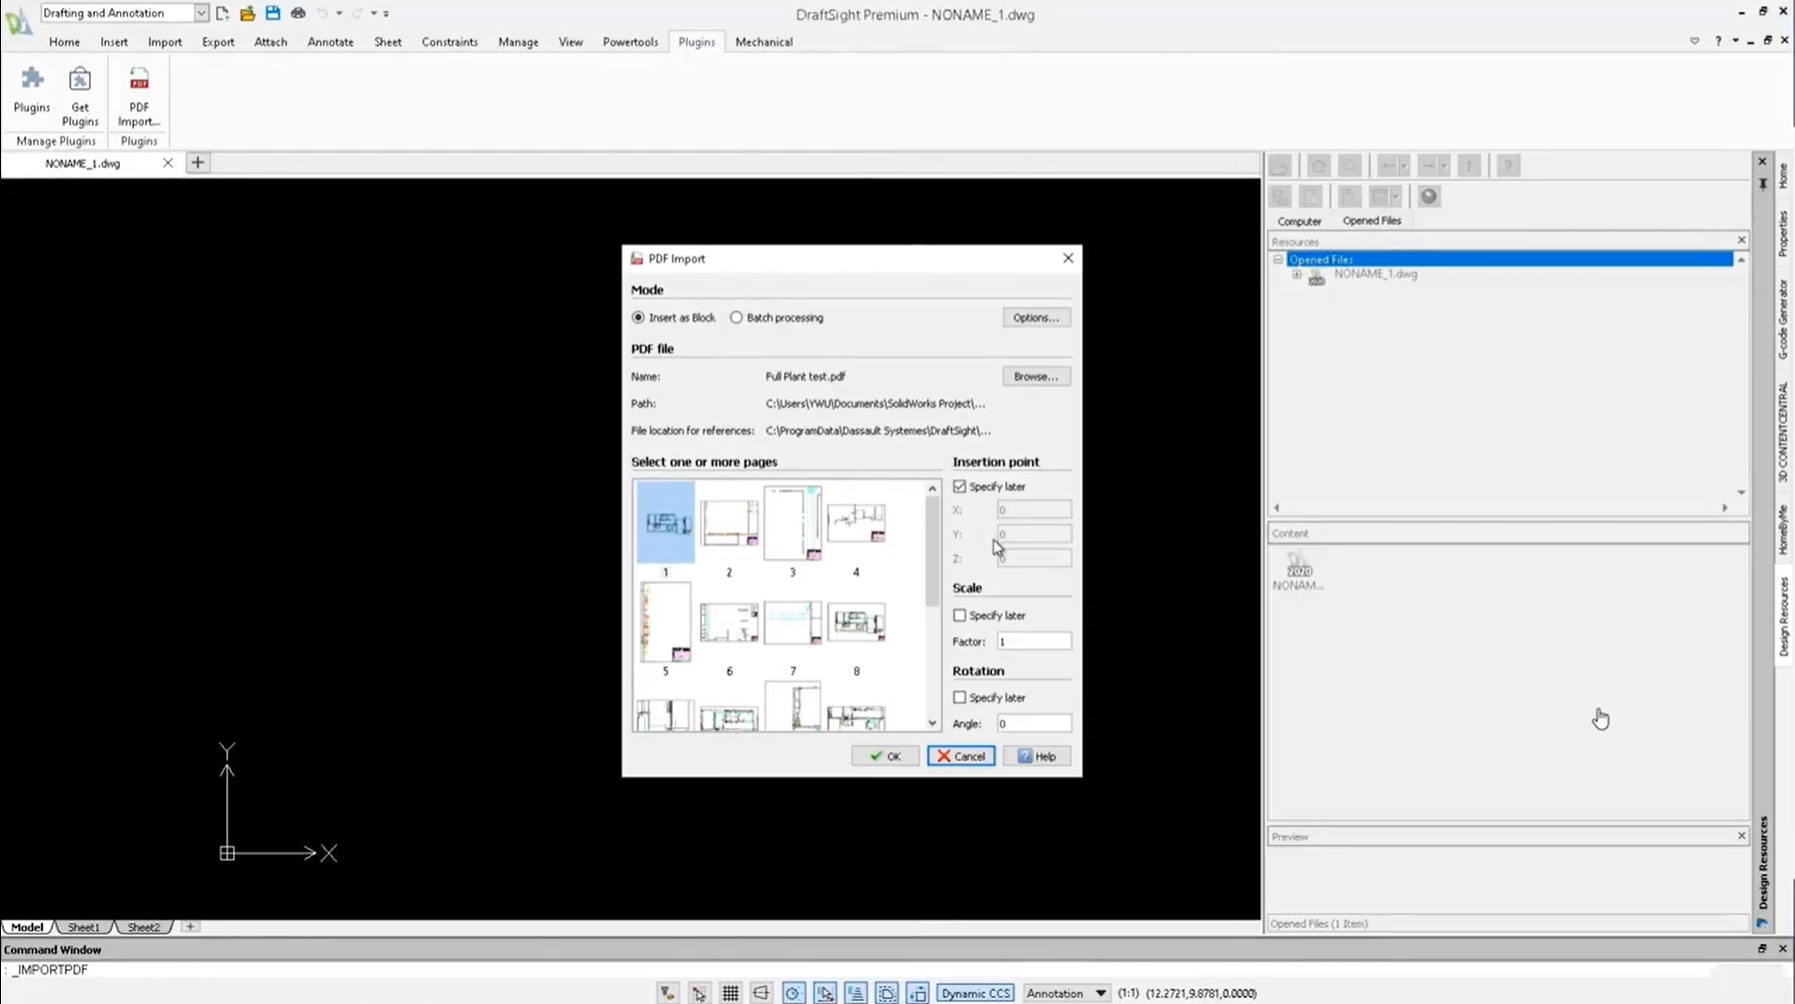Click the sphere icon in Design Resources toolbar

click(1429, 197)
